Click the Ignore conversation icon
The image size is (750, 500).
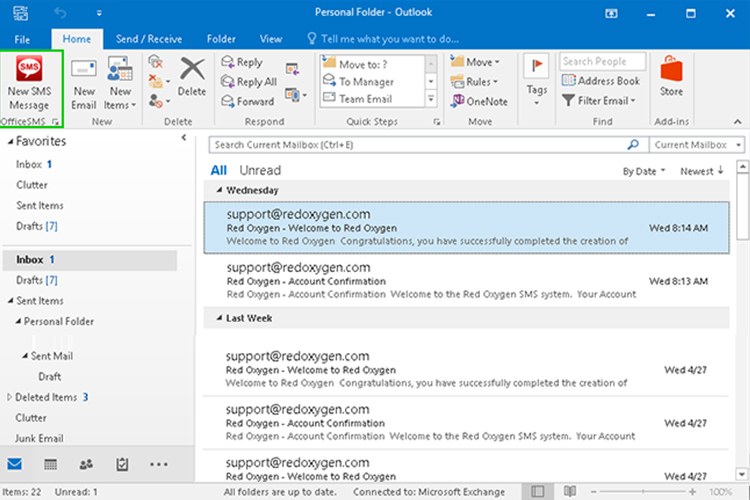pos(155,62)
